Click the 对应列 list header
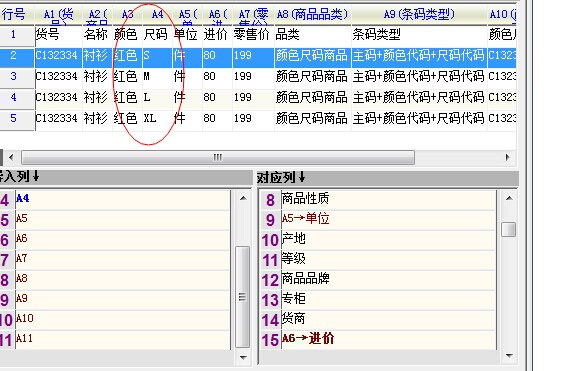 click(x=387, y=178)
